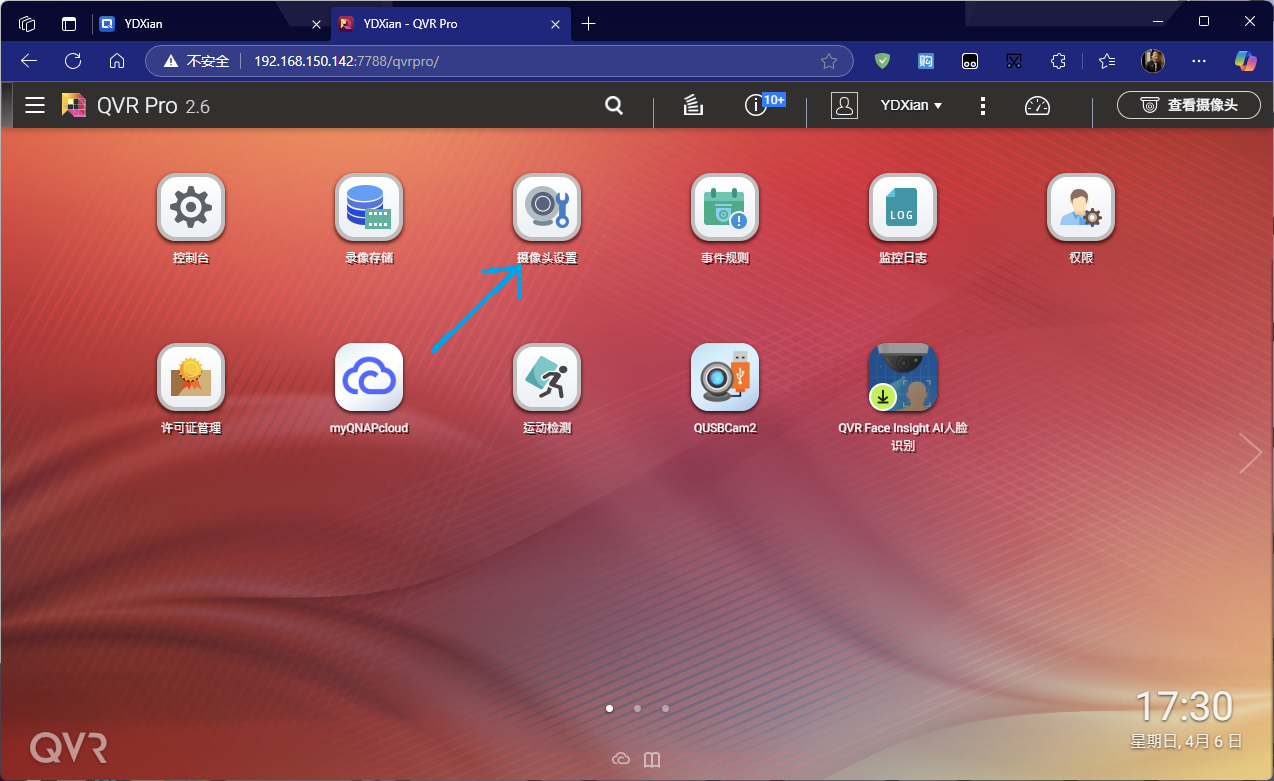Screen dimensions: 1274x781
Task: Select the second desktop page dot
Action: pyautogui.click(x=637, y=708)
